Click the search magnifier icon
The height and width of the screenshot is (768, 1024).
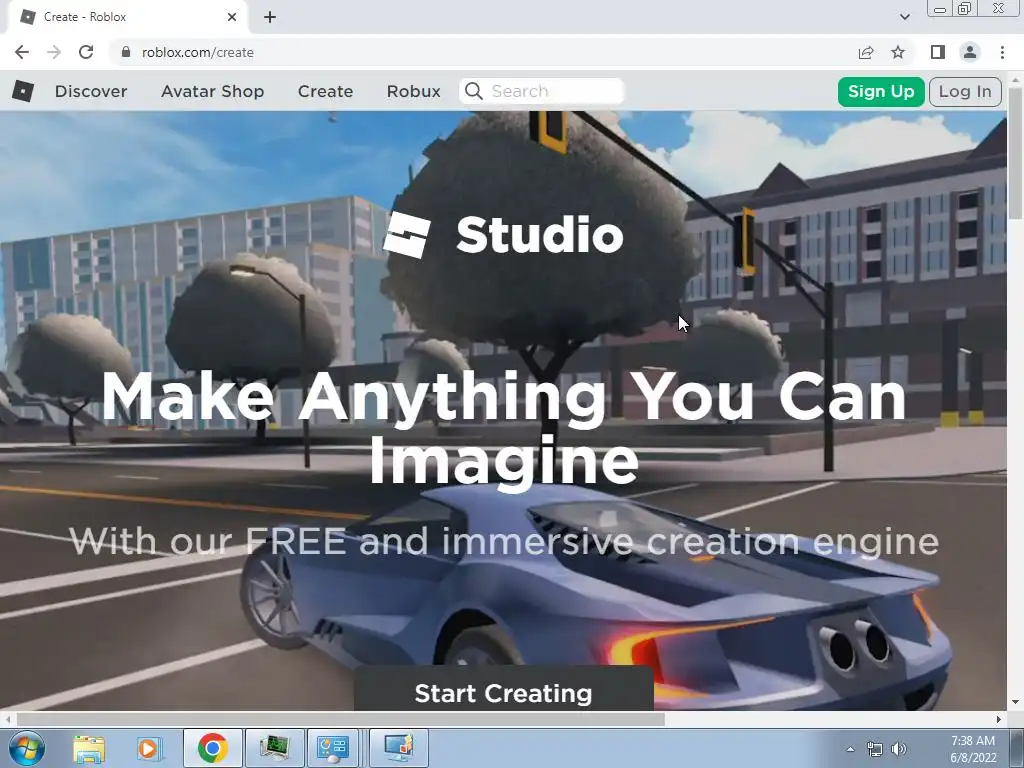click(x=474, y=91)
